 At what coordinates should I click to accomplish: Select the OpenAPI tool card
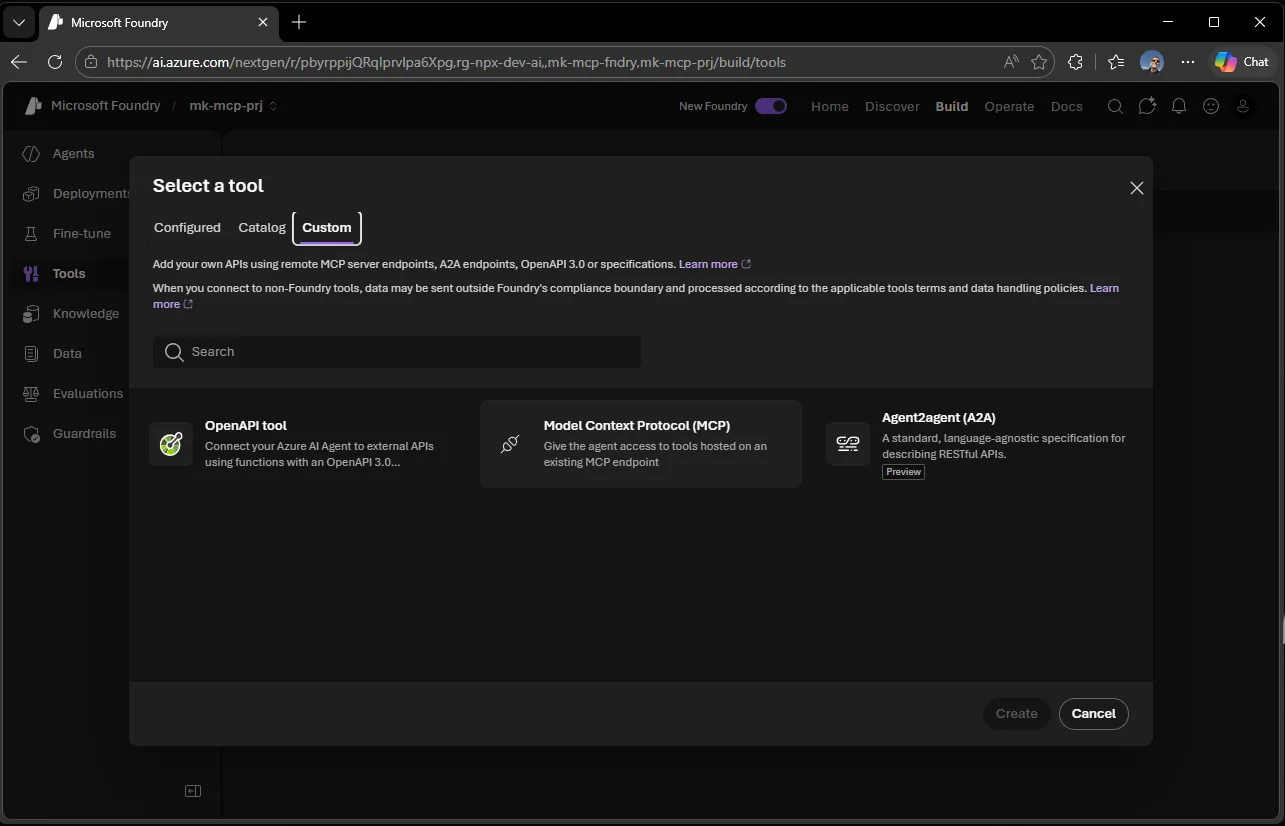click(303, 444)
